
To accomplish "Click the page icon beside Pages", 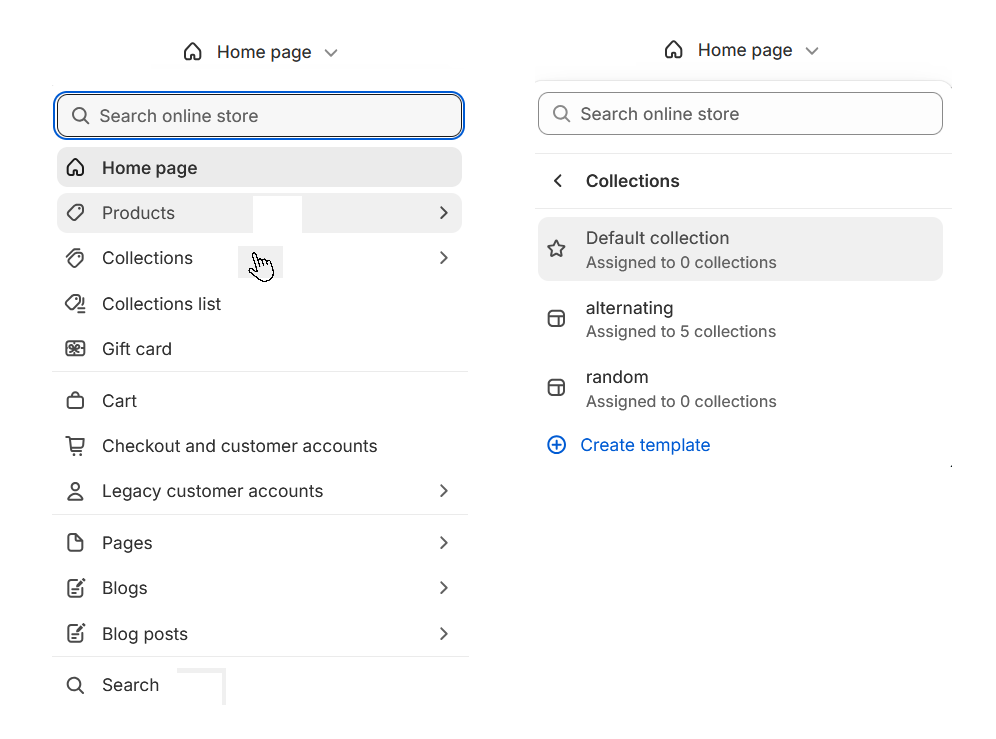I will click(x=76, y=543).
